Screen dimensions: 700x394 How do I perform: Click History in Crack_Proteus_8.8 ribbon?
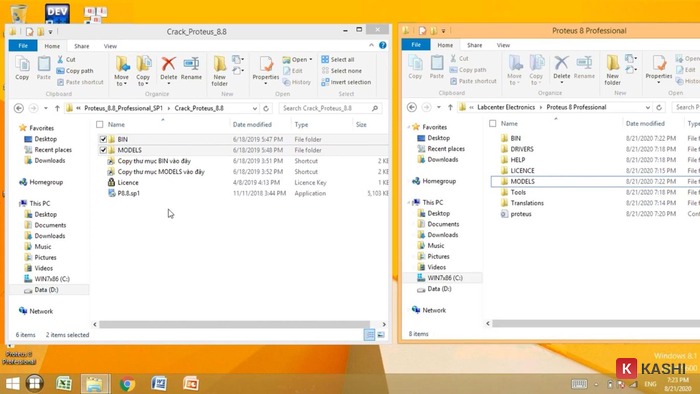(297, 82)
